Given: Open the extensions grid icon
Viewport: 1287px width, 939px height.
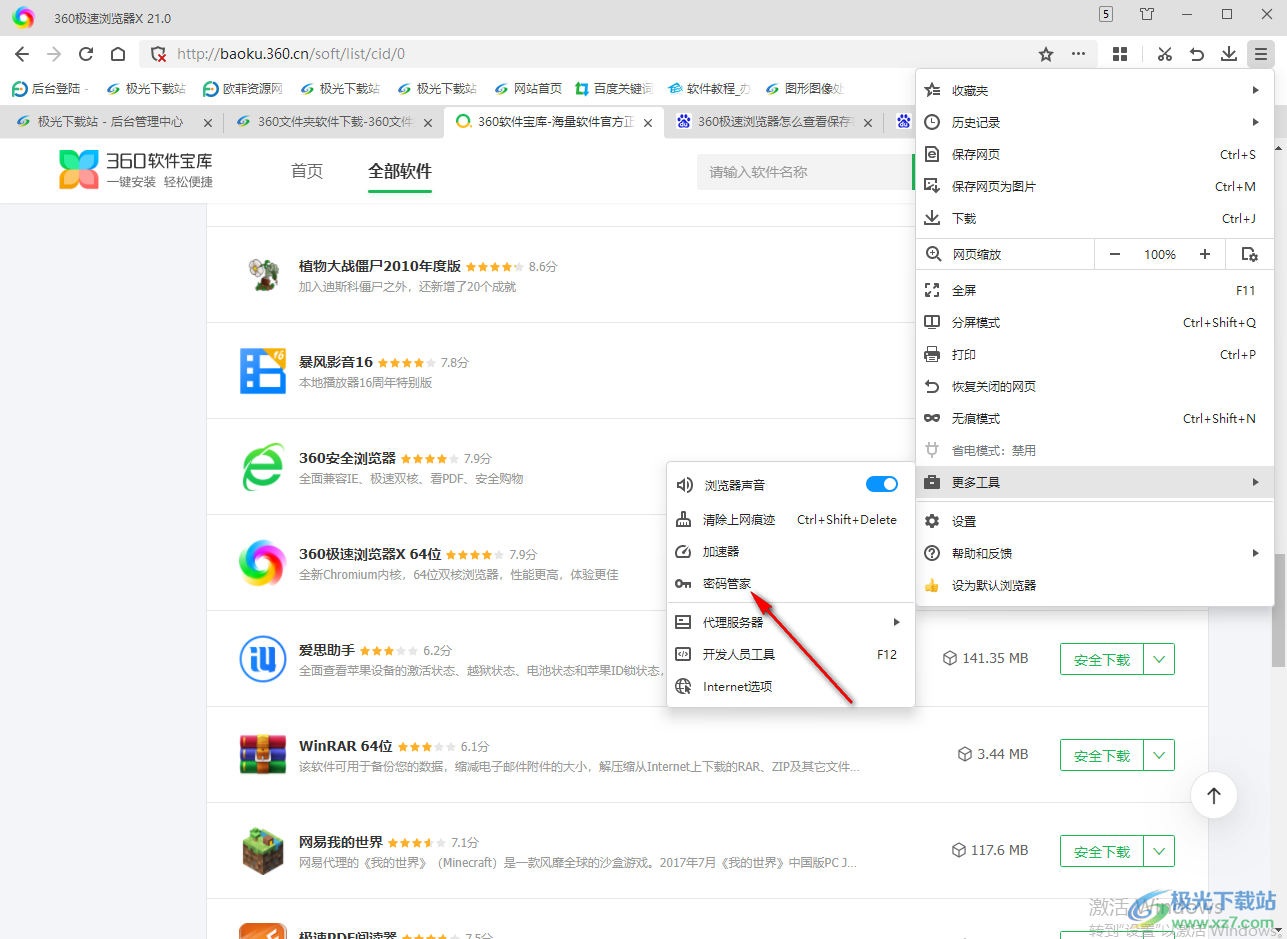Looking at the screenshot, I should coord(1121,54).
